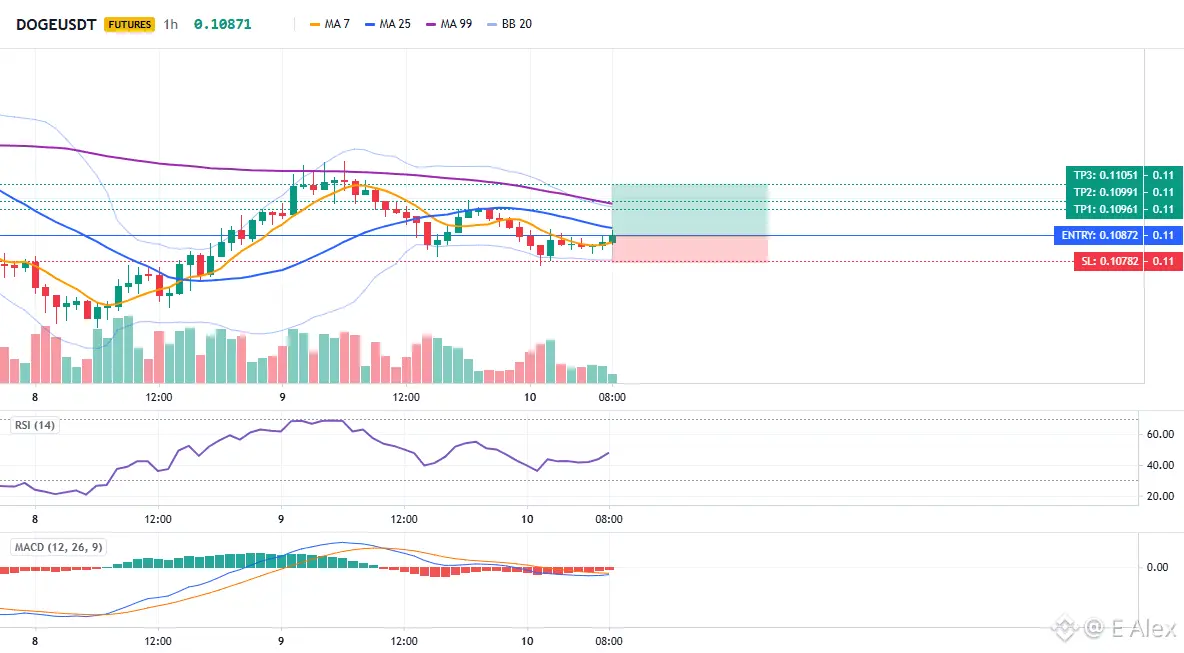The height and width of the screenshot is (653, 1184).
Task: Click the 0.10871 current price
Action: click(222, 24)
